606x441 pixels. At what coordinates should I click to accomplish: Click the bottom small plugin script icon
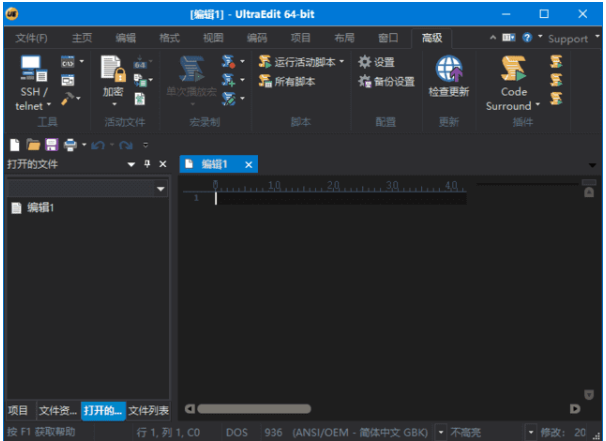click(x=556, y=99)
